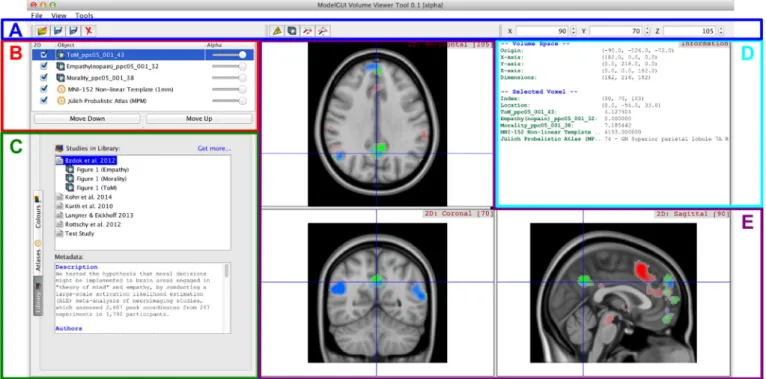Click the atlas icon beside MNI-152 Non-linear Template

point(61,89)
